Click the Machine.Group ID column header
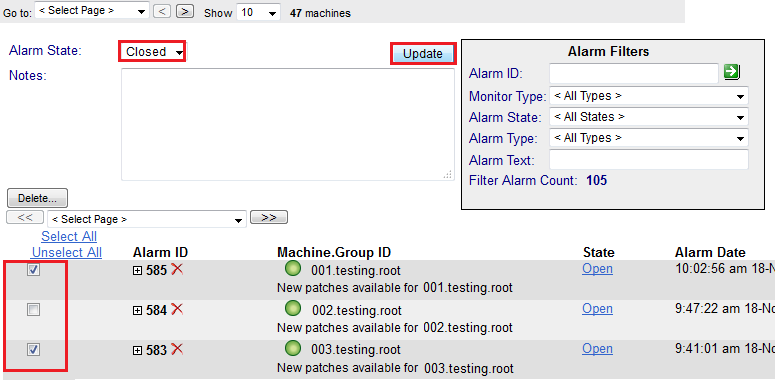Image resolution: width=775 pixels, height=380 pixels. 334,253
